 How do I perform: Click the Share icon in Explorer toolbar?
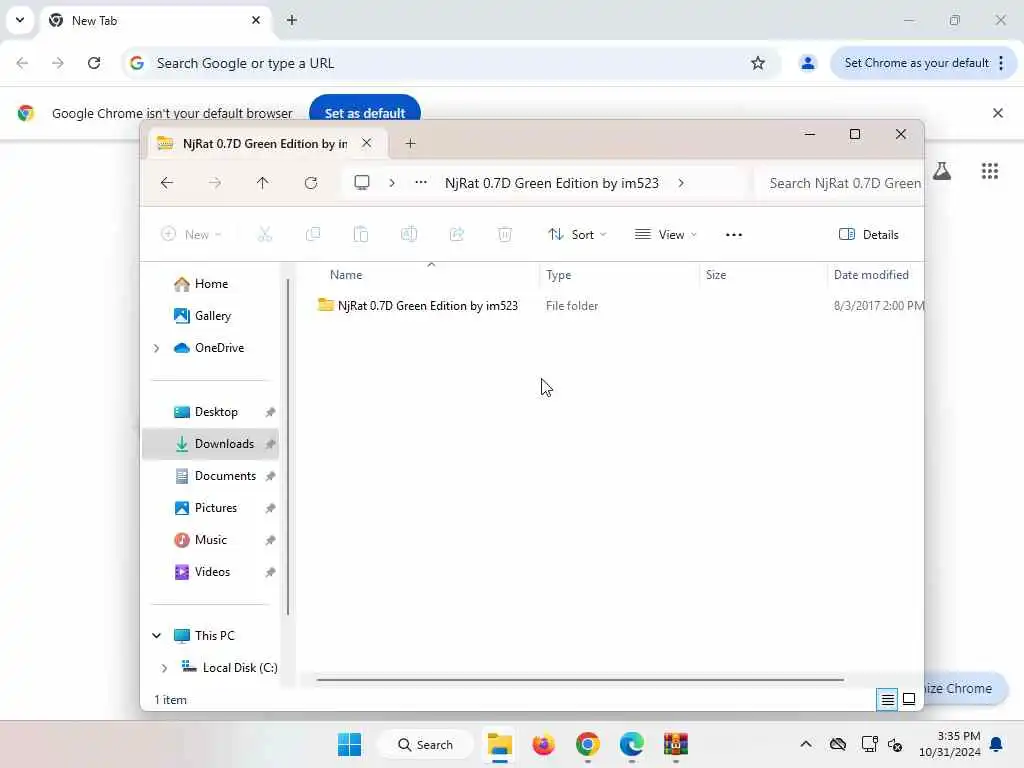click(x=456, y=234)
